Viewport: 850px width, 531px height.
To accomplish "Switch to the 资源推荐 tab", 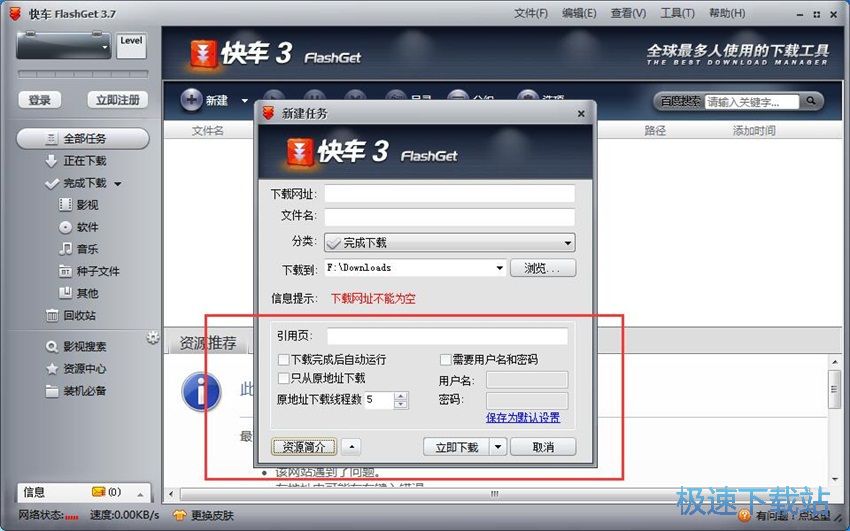I will (x=208, y=342).
